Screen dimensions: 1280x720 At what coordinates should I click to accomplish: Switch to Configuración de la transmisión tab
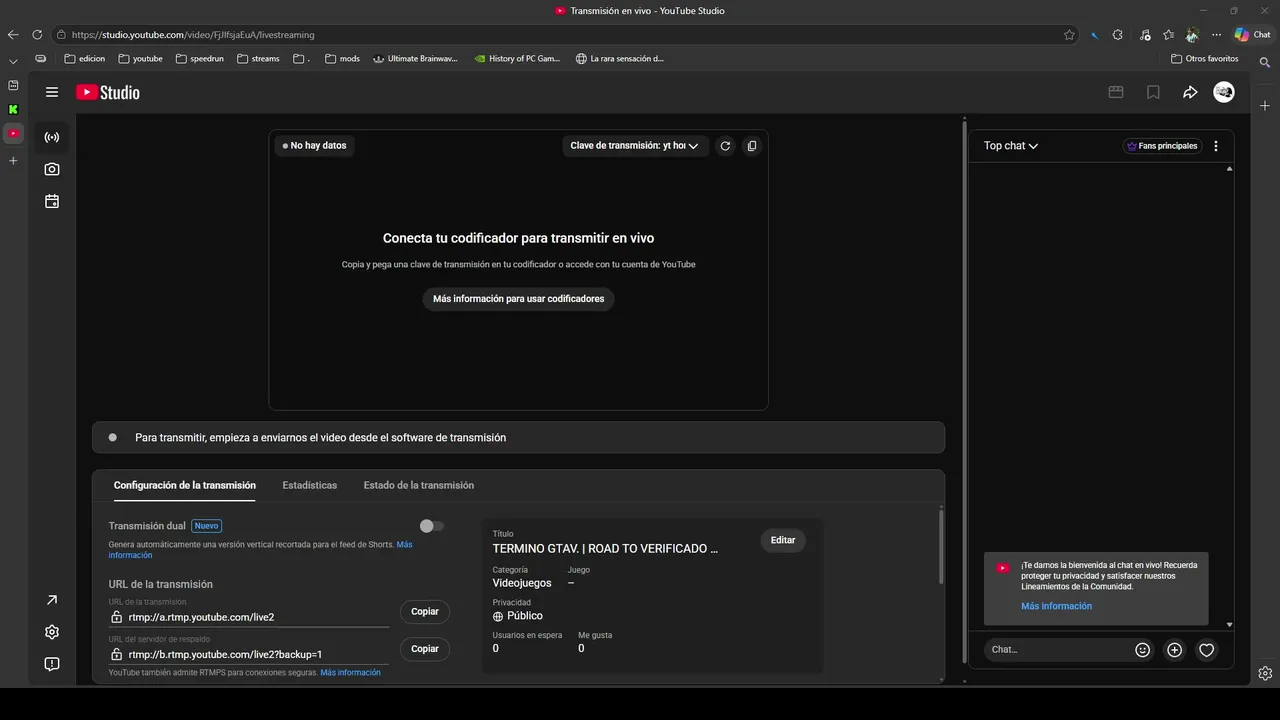[184, 485]
